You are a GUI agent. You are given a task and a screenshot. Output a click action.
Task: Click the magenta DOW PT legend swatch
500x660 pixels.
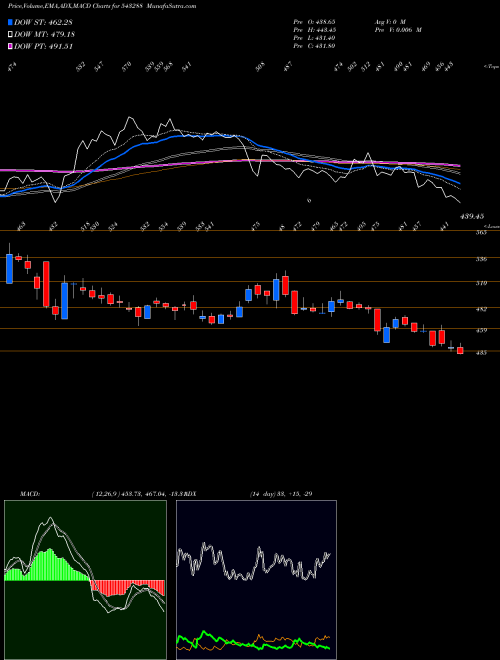[x=11, y=46]
